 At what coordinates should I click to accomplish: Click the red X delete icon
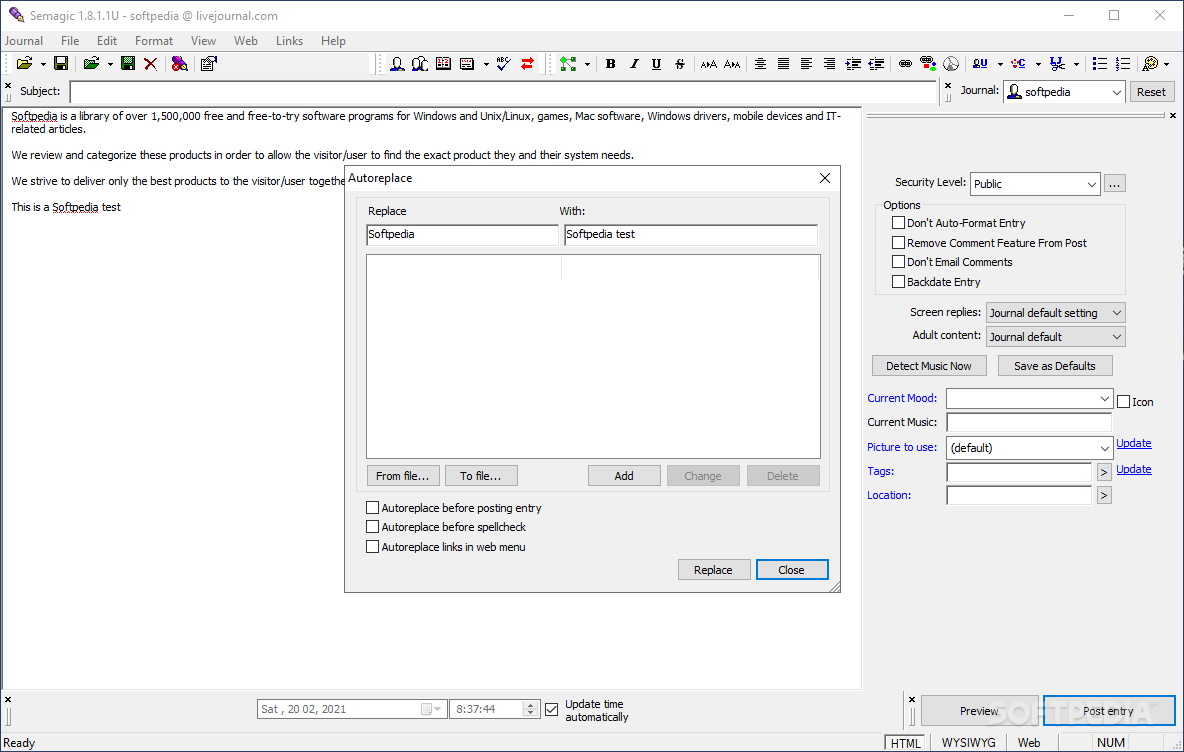pyautogui.click(x=151, y=64)
